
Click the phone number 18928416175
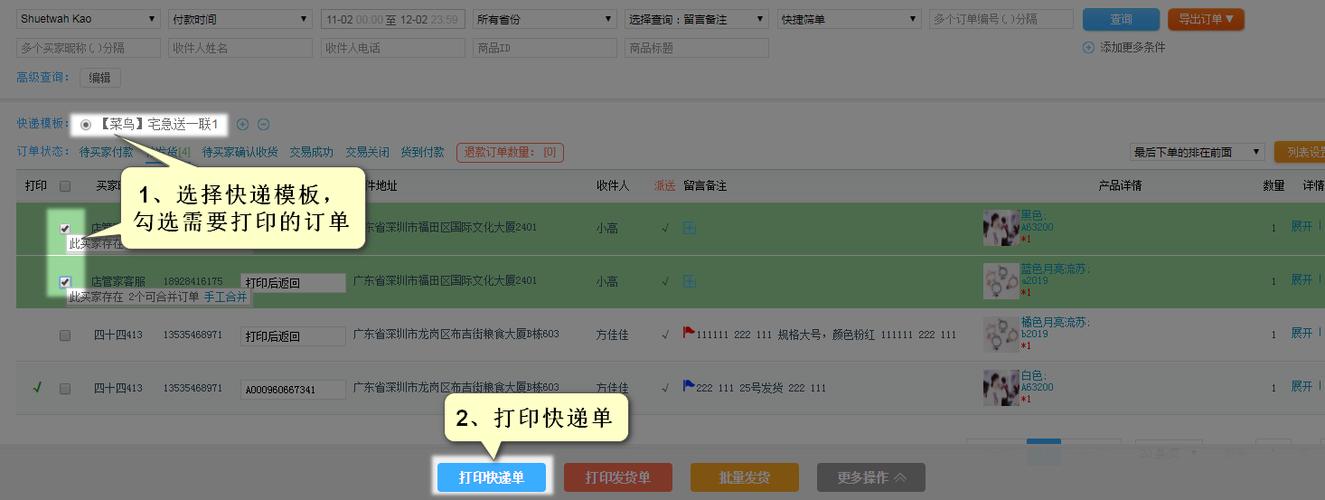(193, 282)
